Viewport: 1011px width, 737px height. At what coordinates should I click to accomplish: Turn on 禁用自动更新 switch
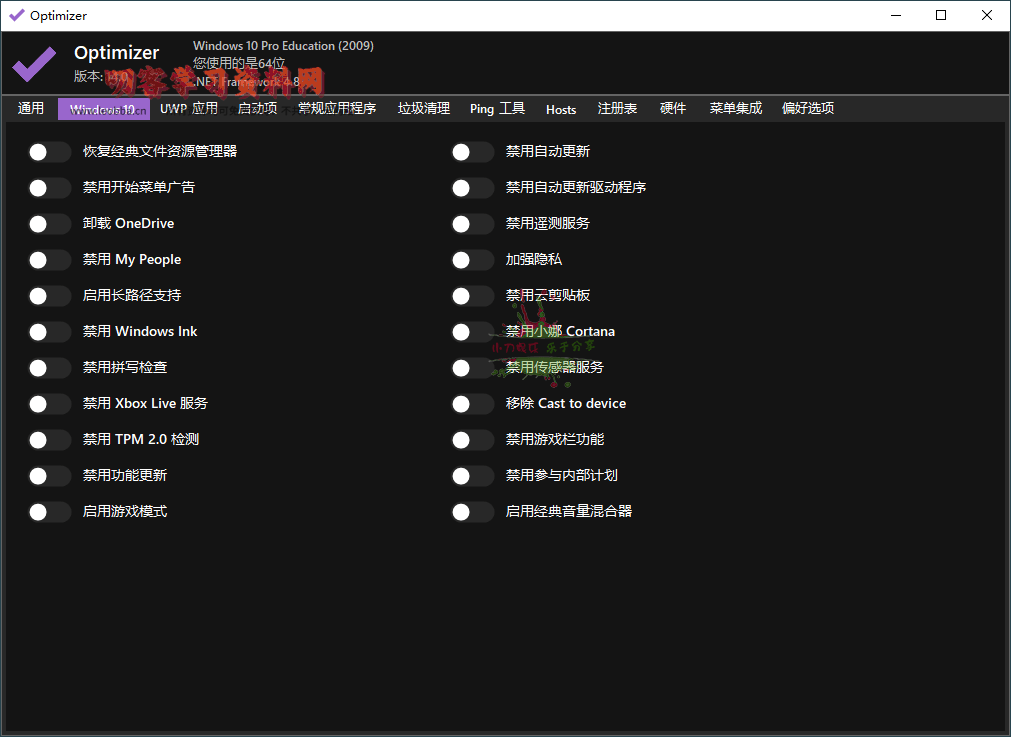(x=472, y=152)
